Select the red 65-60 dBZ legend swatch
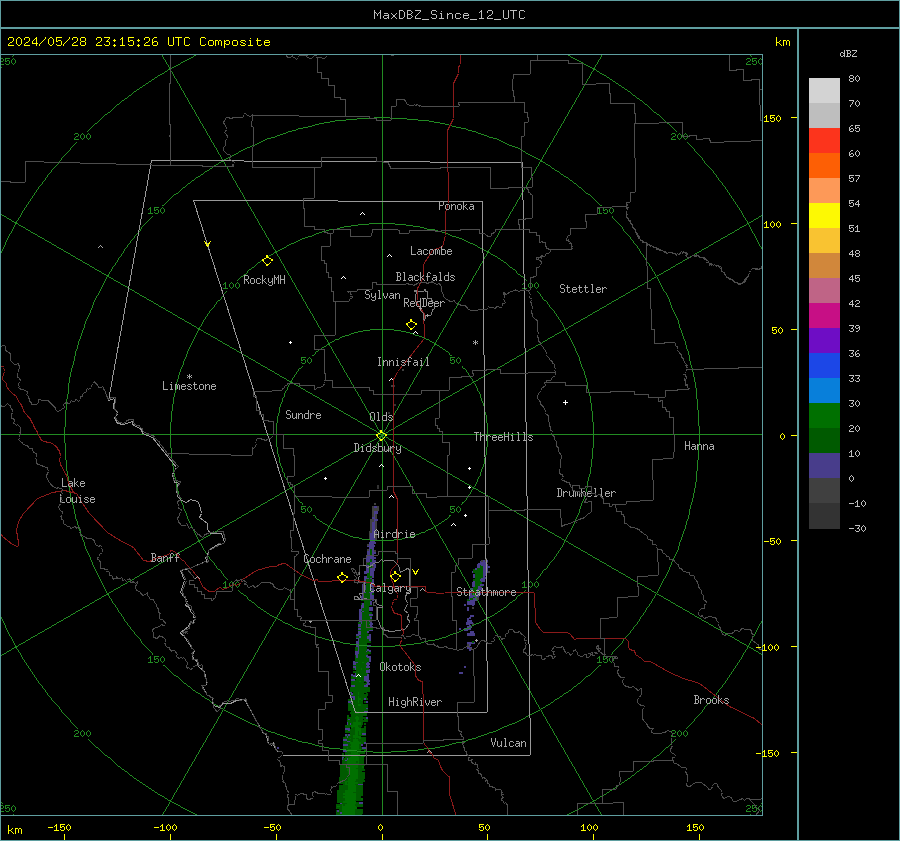900x841 pixels. click(824, 141)
